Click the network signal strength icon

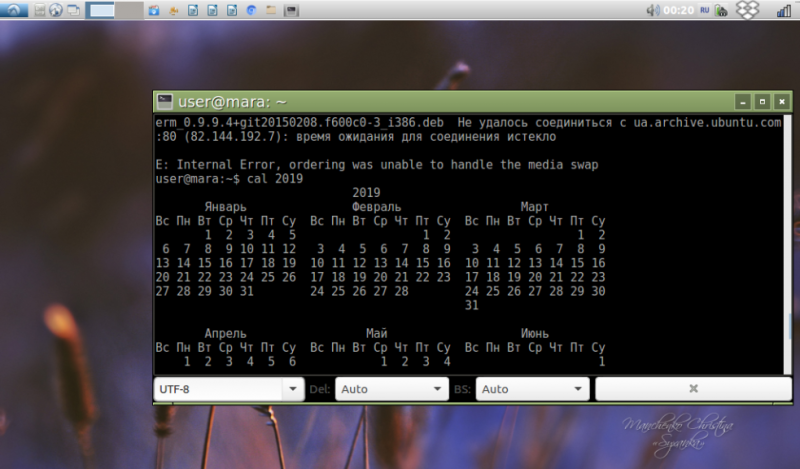(x=783, y=10)
